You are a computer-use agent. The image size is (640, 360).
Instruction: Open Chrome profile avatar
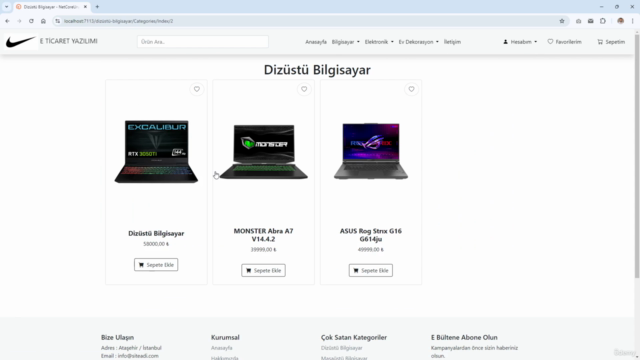point(620,21)
